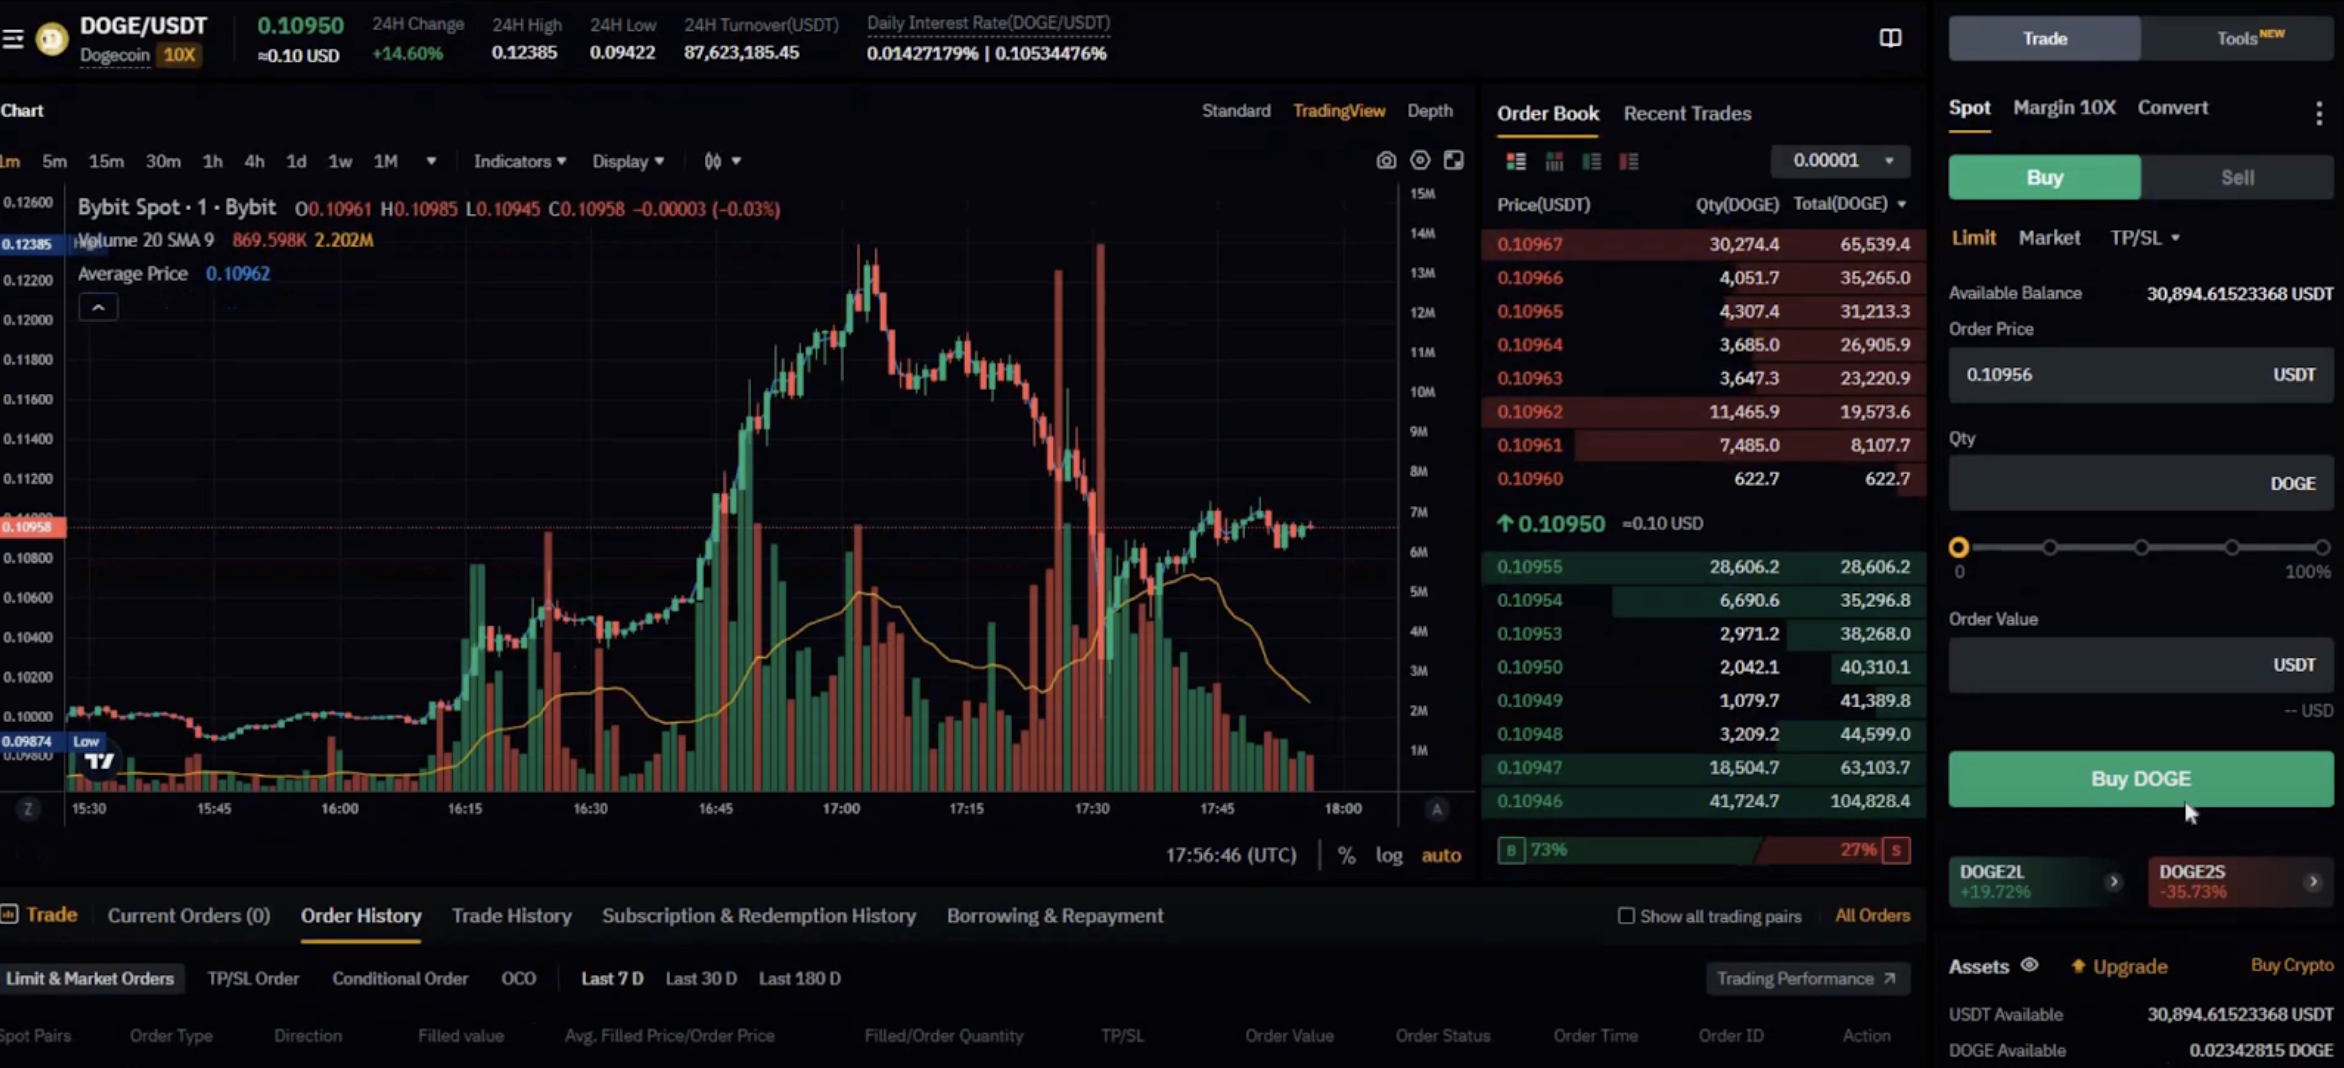Select the candlestick chart type icon
The image size is (2344, 1068).
(x=712, y=161)
